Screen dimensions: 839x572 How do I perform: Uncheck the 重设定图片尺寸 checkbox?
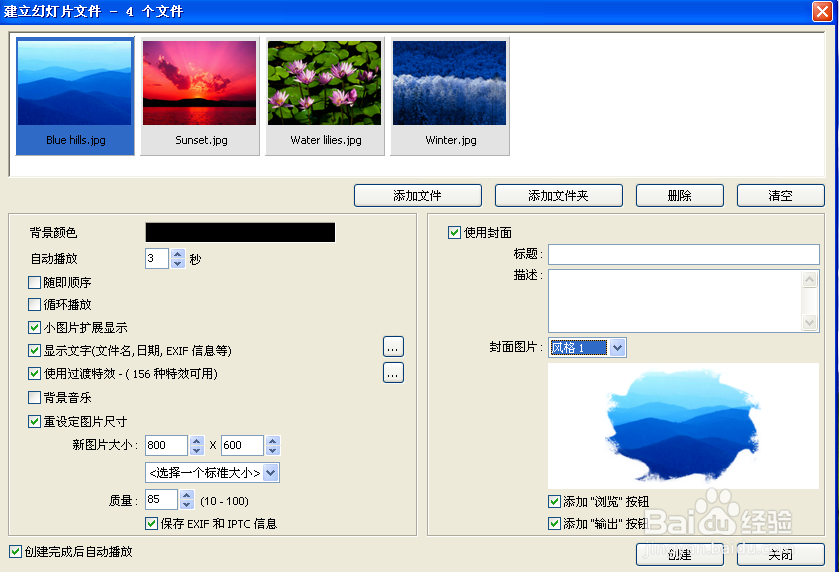[x=34, y=422]
